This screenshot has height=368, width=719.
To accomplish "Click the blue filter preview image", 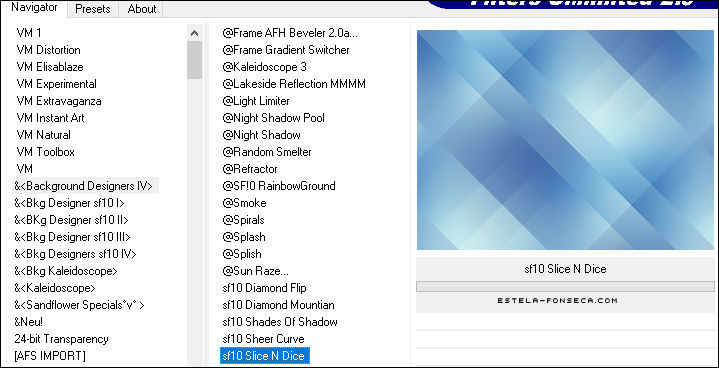I will (565, 140).
